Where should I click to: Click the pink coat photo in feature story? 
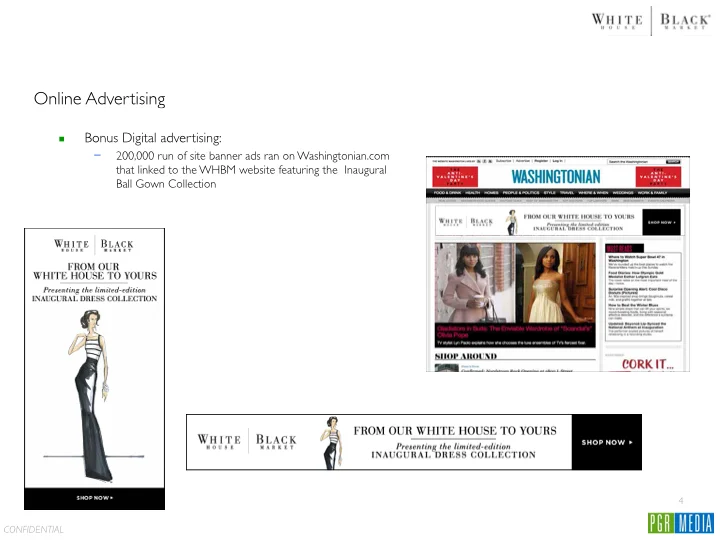[475, 282]
